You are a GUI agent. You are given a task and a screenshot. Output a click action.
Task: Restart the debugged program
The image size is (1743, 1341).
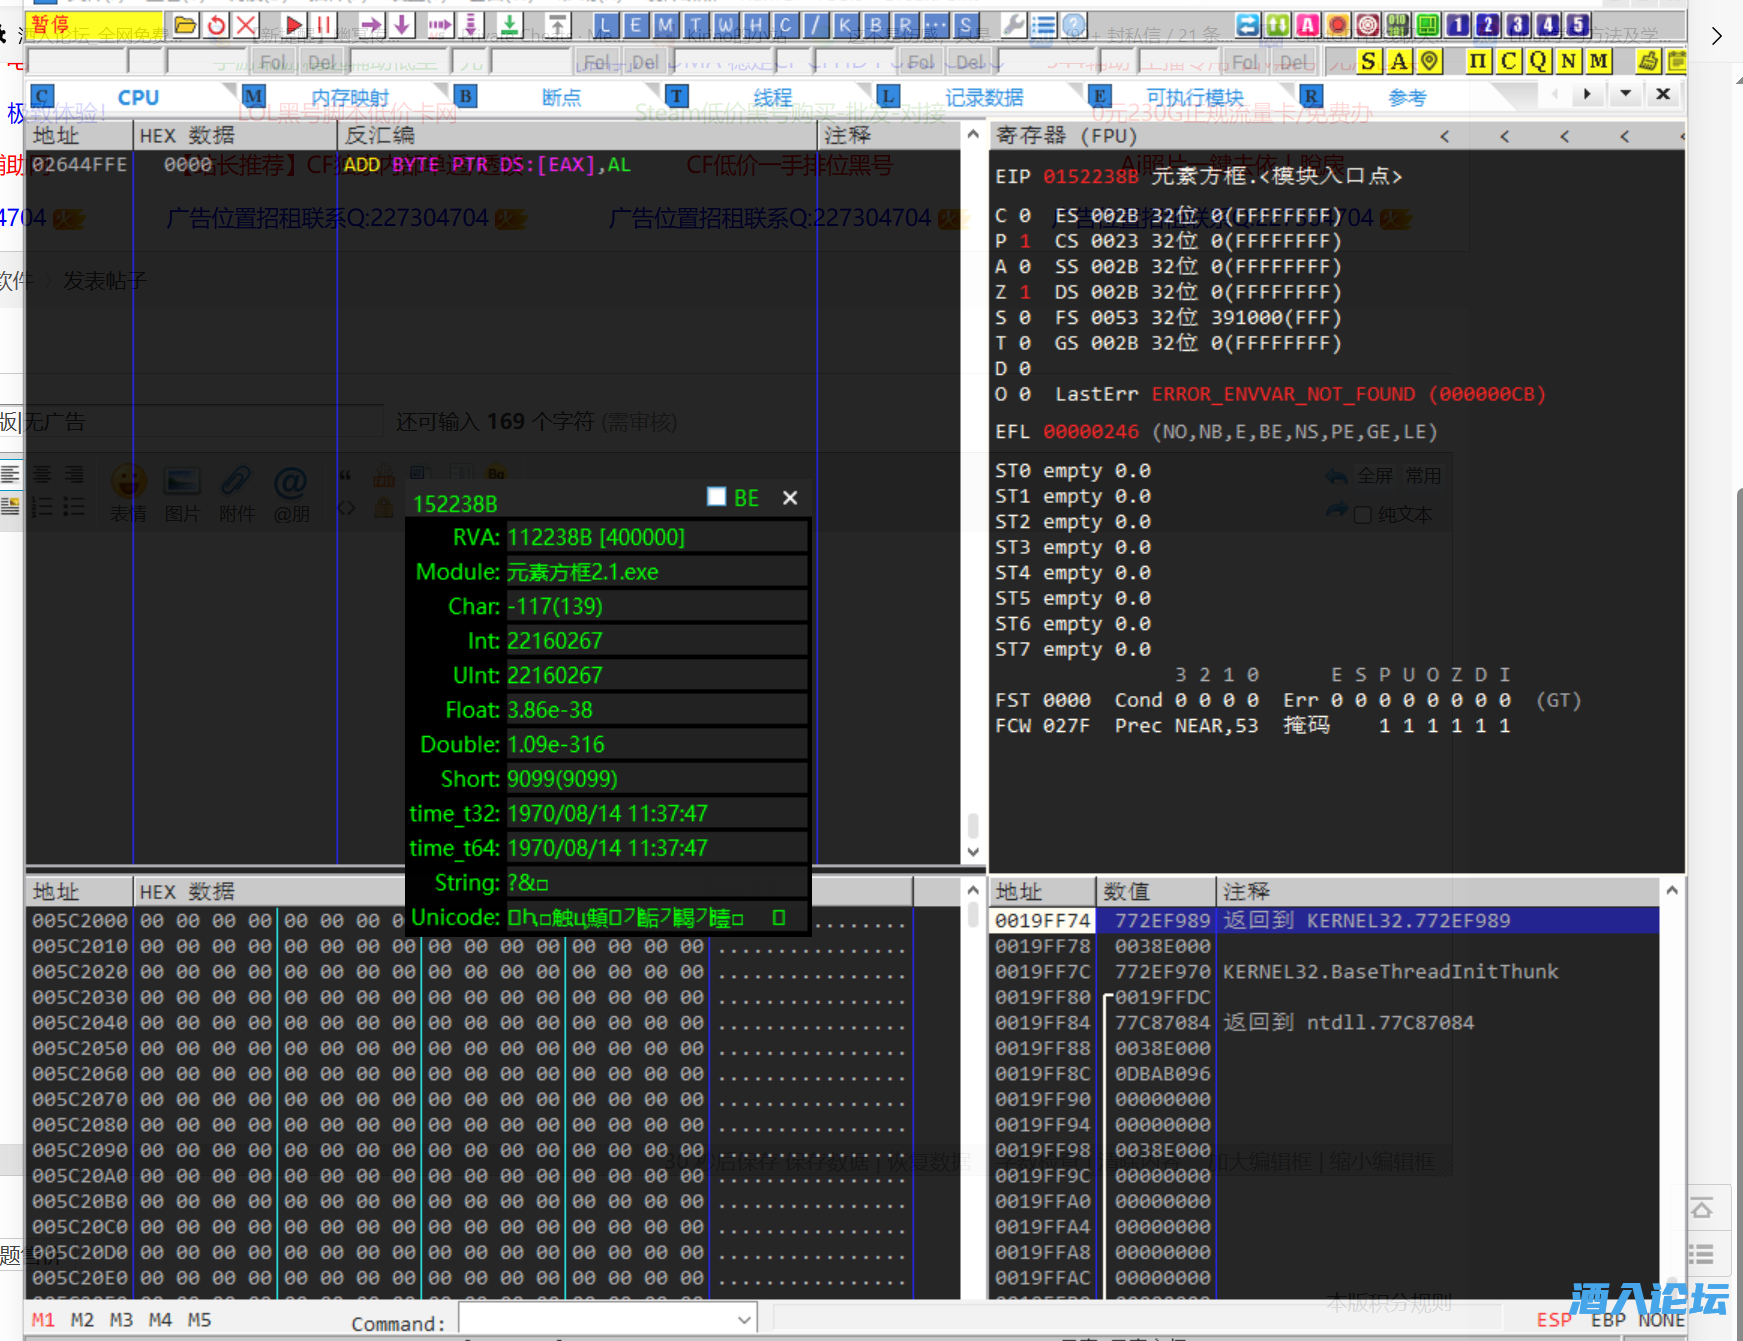click(x=216, y=25)
